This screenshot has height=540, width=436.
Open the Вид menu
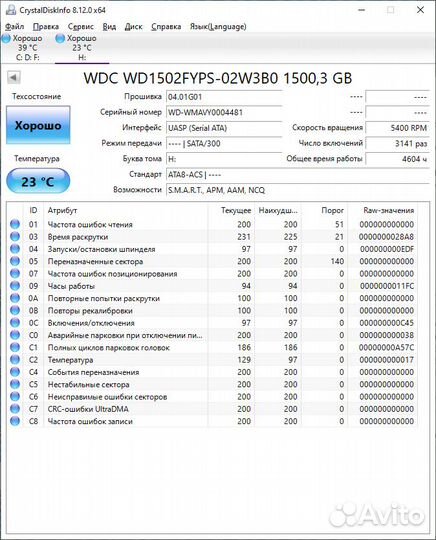coord(109,27)
